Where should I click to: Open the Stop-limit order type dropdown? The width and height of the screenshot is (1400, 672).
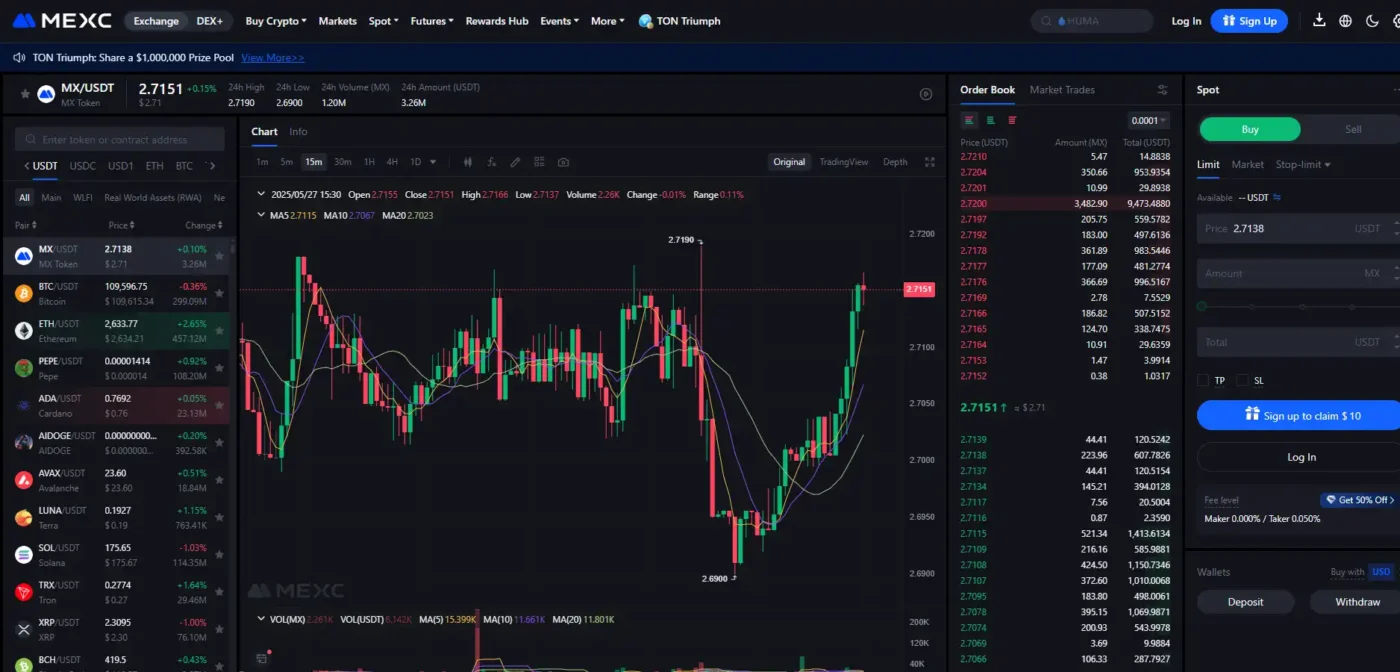(1303, 164)
